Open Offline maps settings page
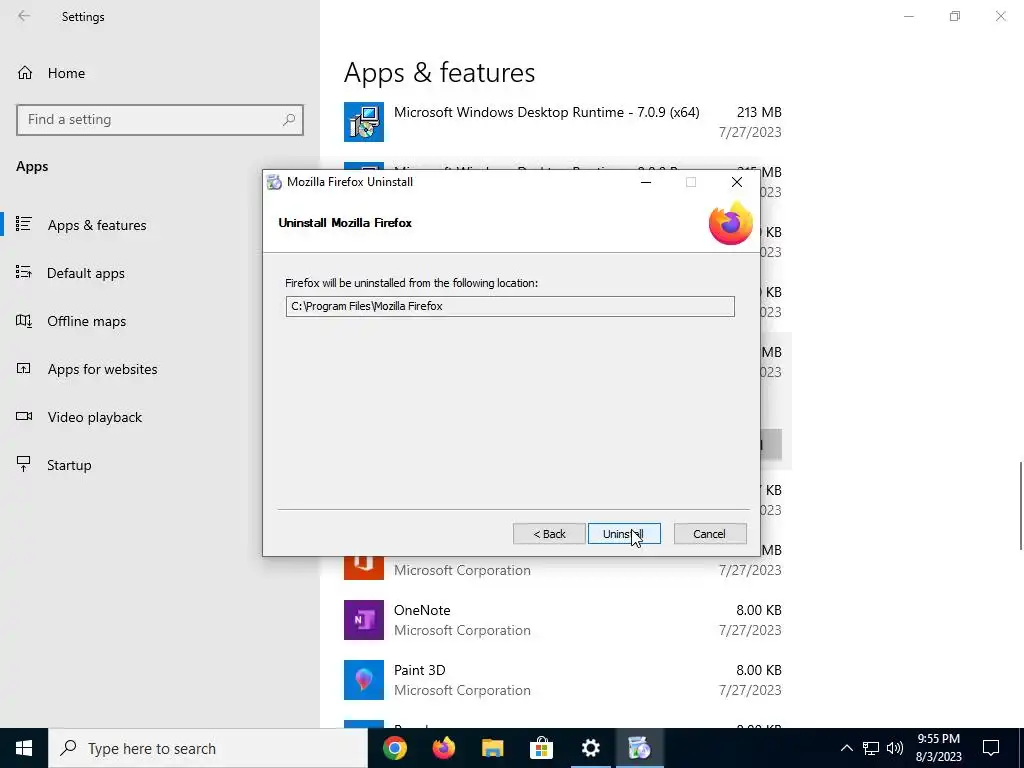1024x768 pixels. tap(86, 321)
